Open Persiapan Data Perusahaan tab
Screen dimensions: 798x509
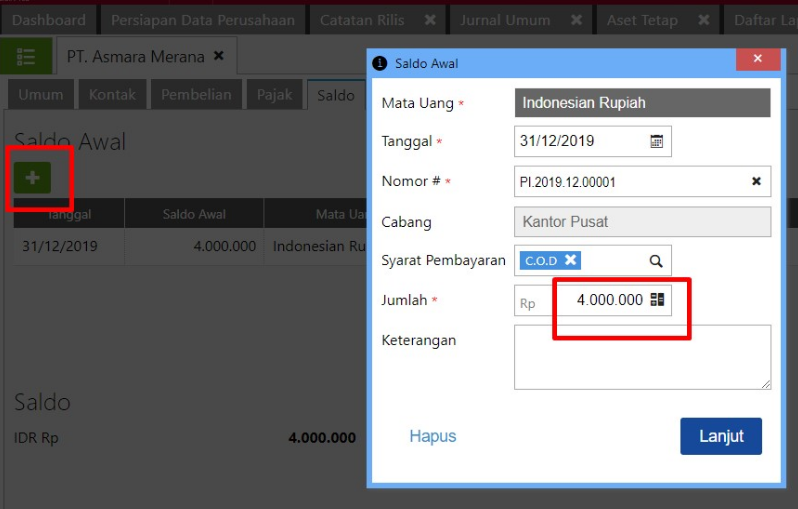(203, 20)
